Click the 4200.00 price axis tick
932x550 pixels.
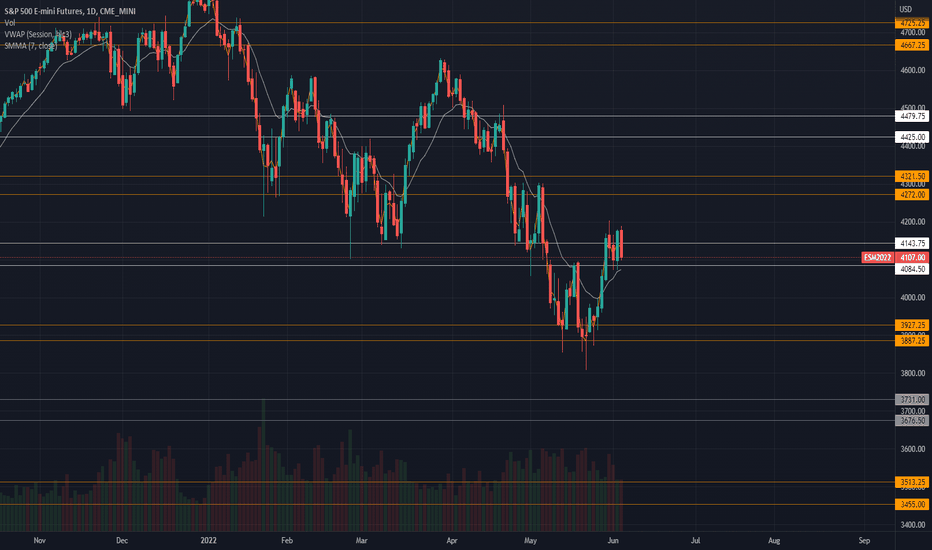pyautogui.click(x=913, y=222)
